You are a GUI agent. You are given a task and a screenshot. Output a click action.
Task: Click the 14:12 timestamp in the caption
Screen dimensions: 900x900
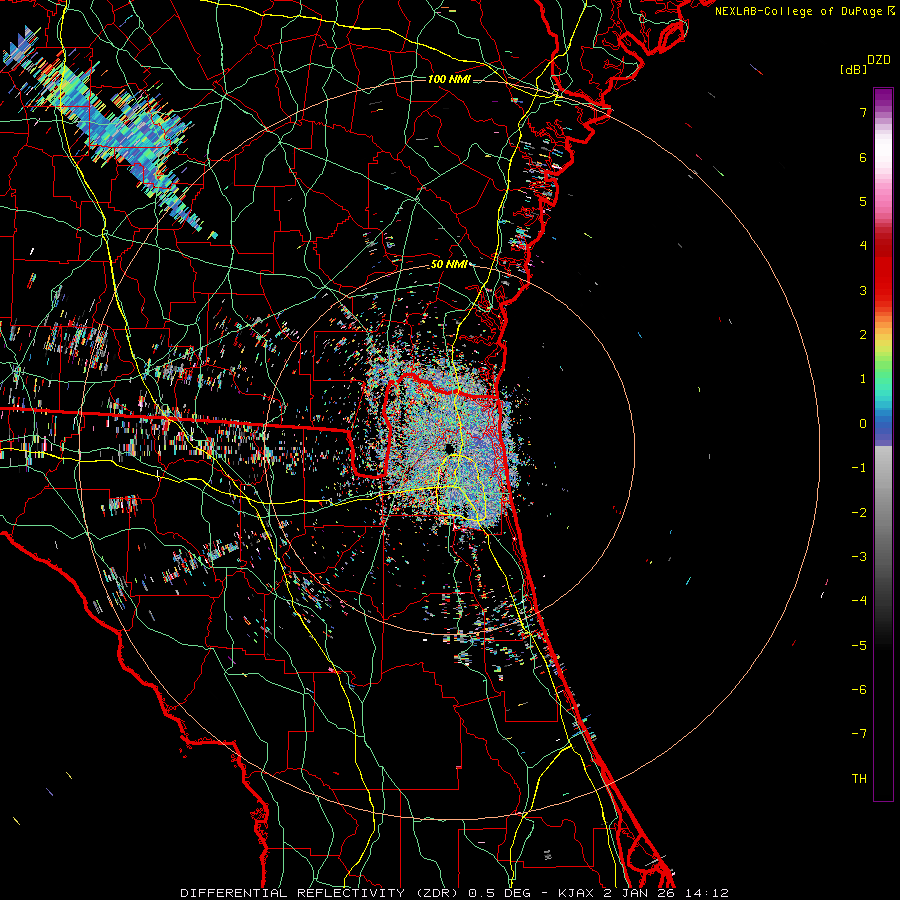pos(707,893)
